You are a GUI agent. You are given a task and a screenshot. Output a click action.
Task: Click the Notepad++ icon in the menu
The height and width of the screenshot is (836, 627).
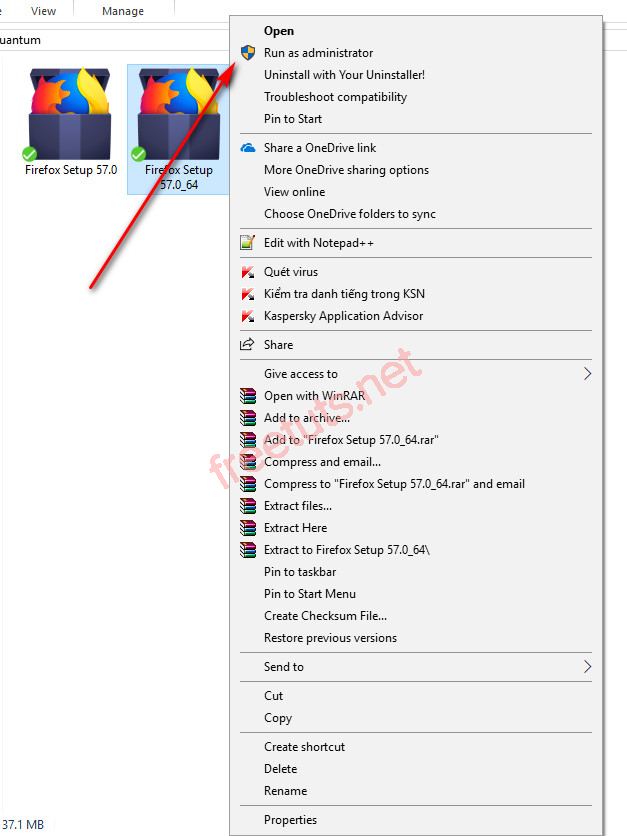click(x=248, y=243)
